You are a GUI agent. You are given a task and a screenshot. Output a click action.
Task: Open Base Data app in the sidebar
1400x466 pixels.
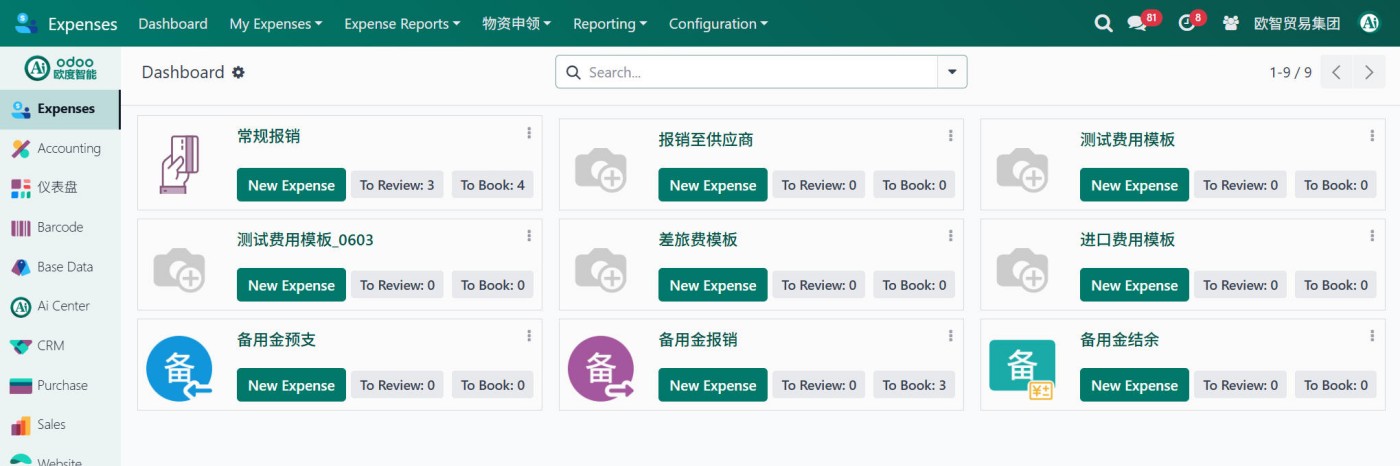coord(60,267)
